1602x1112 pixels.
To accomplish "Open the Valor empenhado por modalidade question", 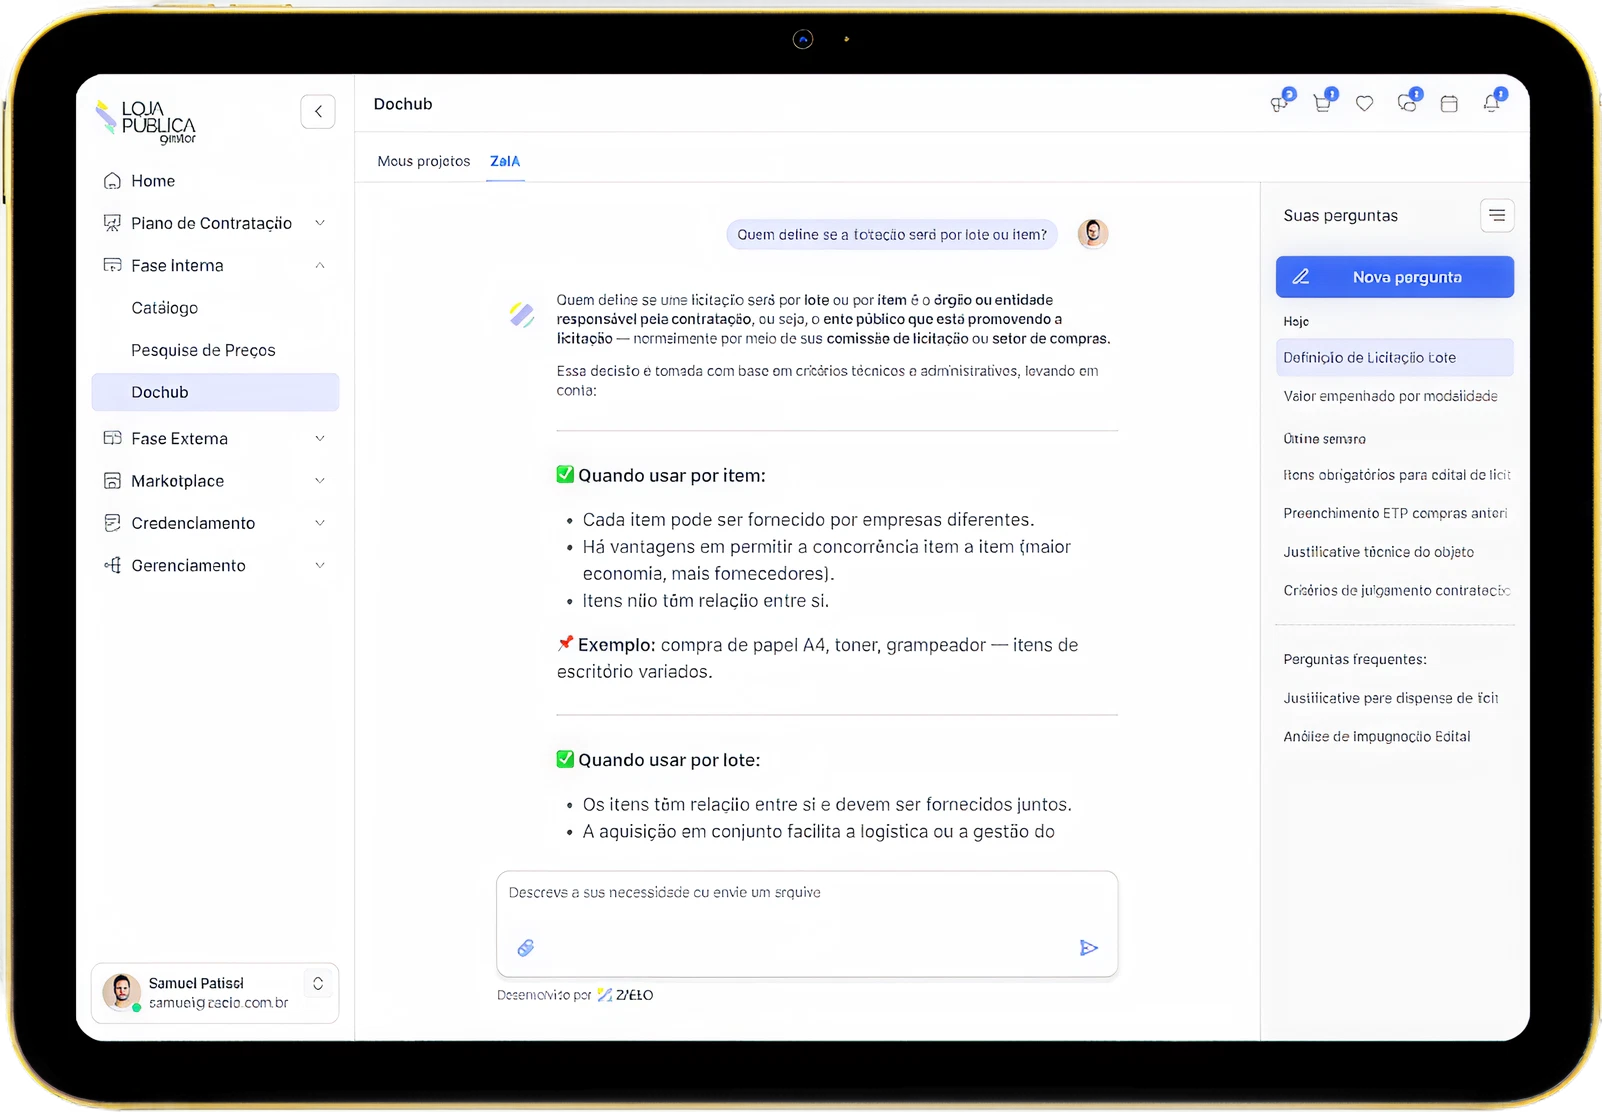I will coord(1390,397).
